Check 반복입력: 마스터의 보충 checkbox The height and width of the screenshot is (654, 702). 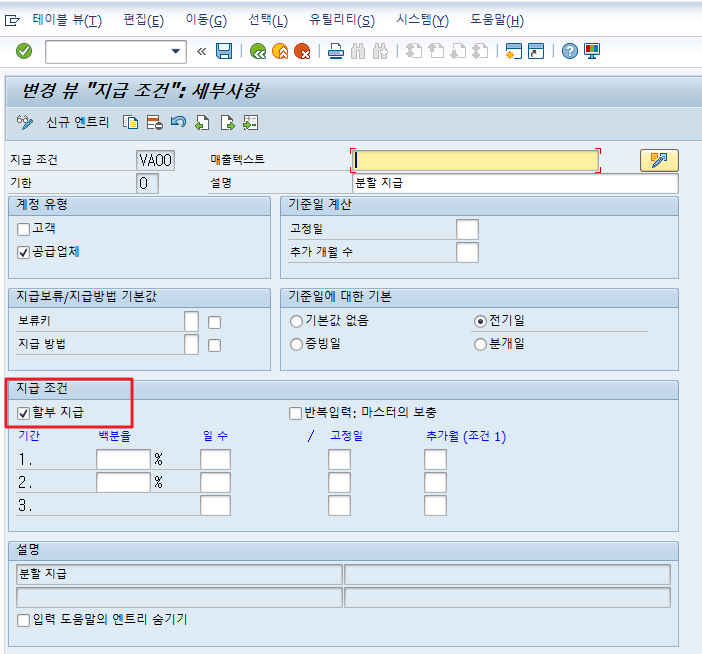[295, 413]
